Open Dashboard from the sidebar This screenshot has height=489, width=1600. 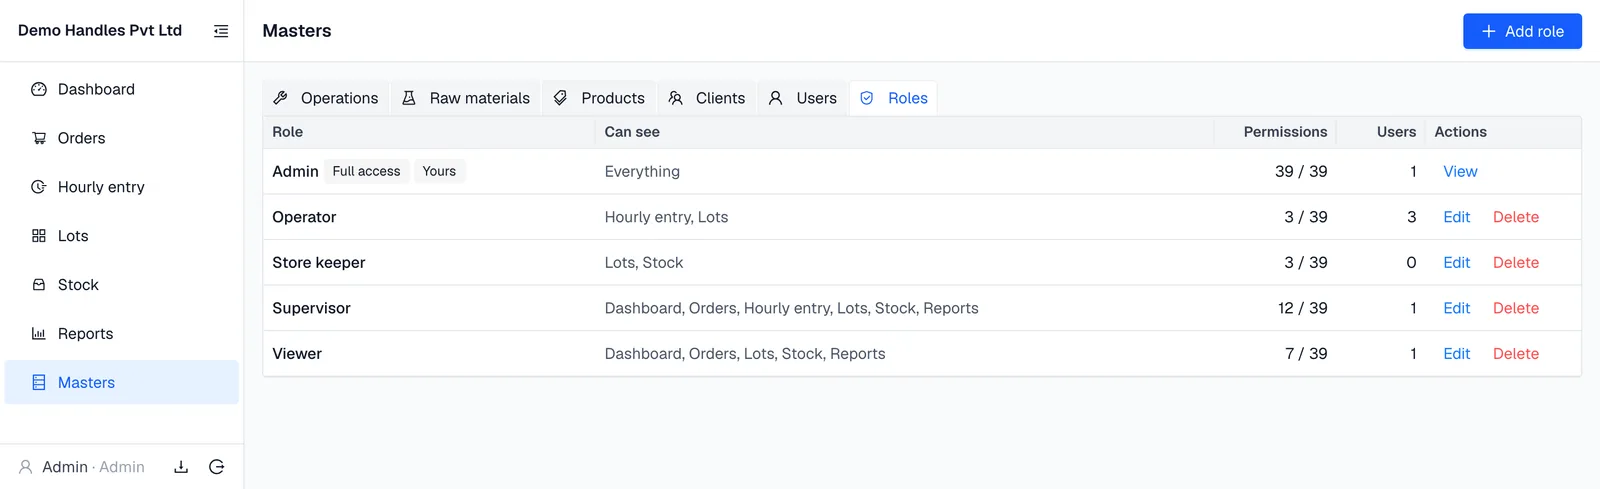[122, 89]
